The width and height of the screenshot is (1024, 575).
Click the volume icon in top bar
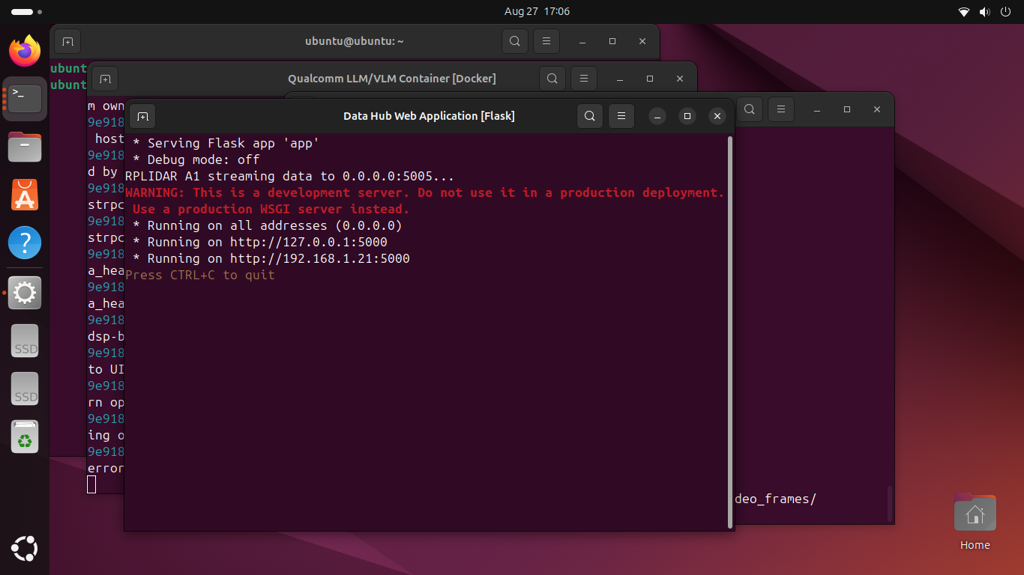[985, 12]
